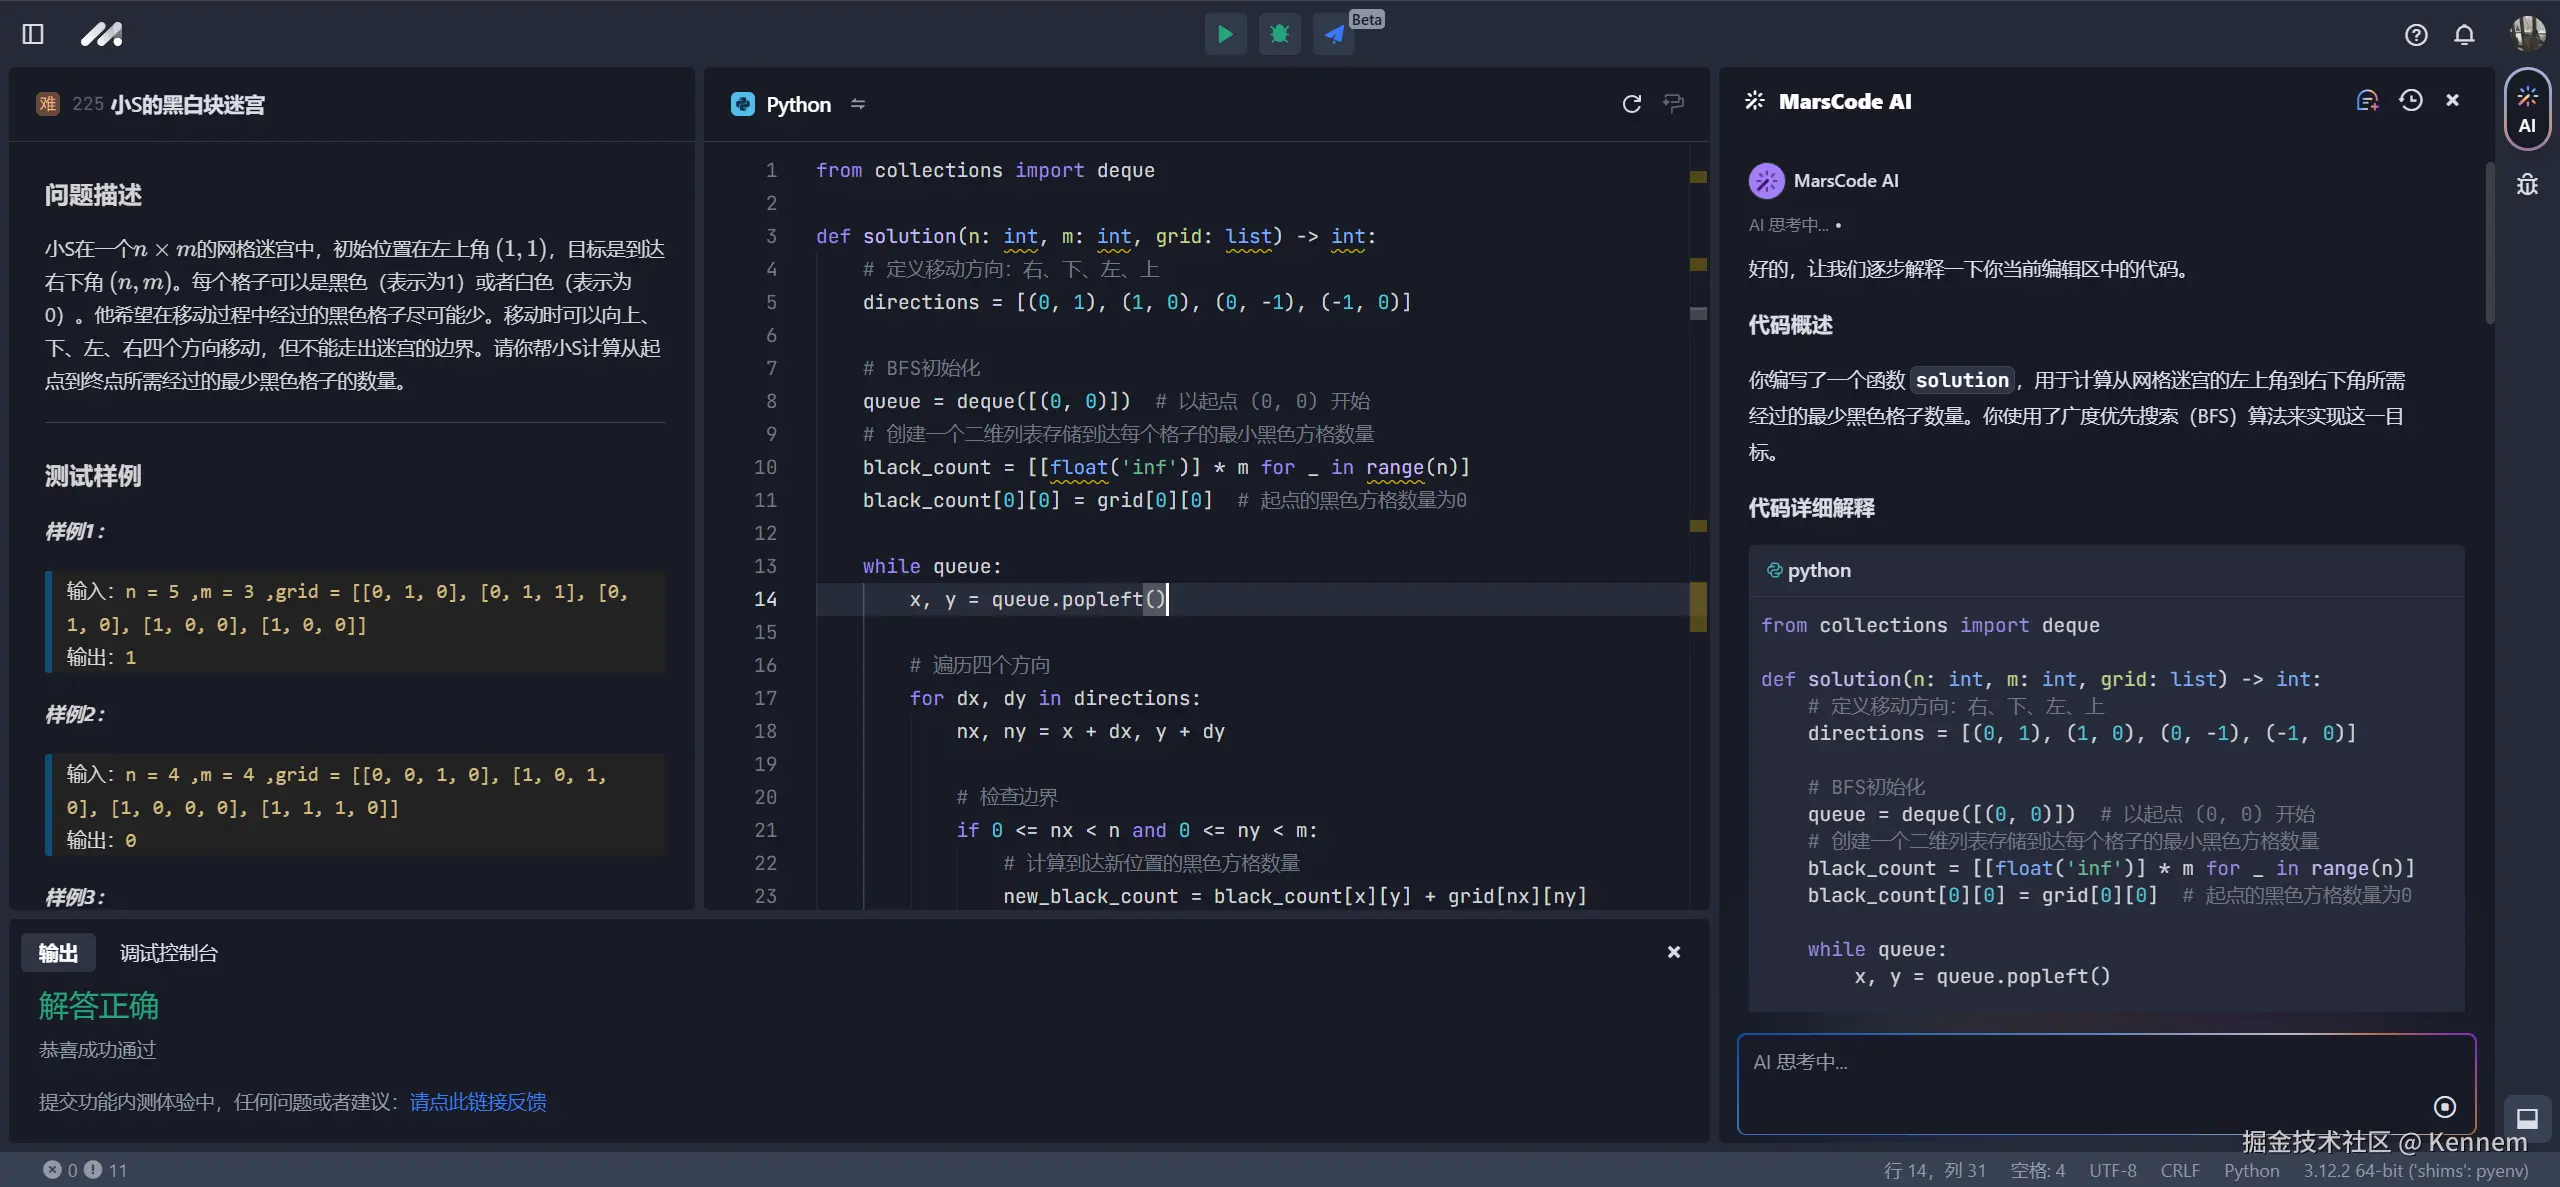
Task: Open debug panel from right sidebar
Action: click(x=2527, y=184)
